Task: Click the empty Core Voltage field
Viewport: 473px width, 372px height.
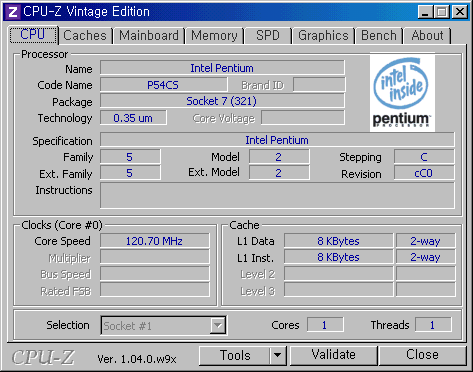Action: (303, 118)
